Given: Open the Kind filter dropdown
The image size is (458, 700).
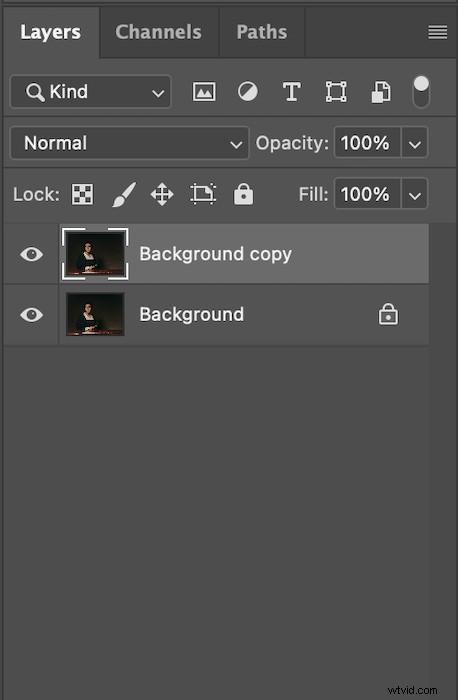Looking at the screenshot, I should click(91, 92).
